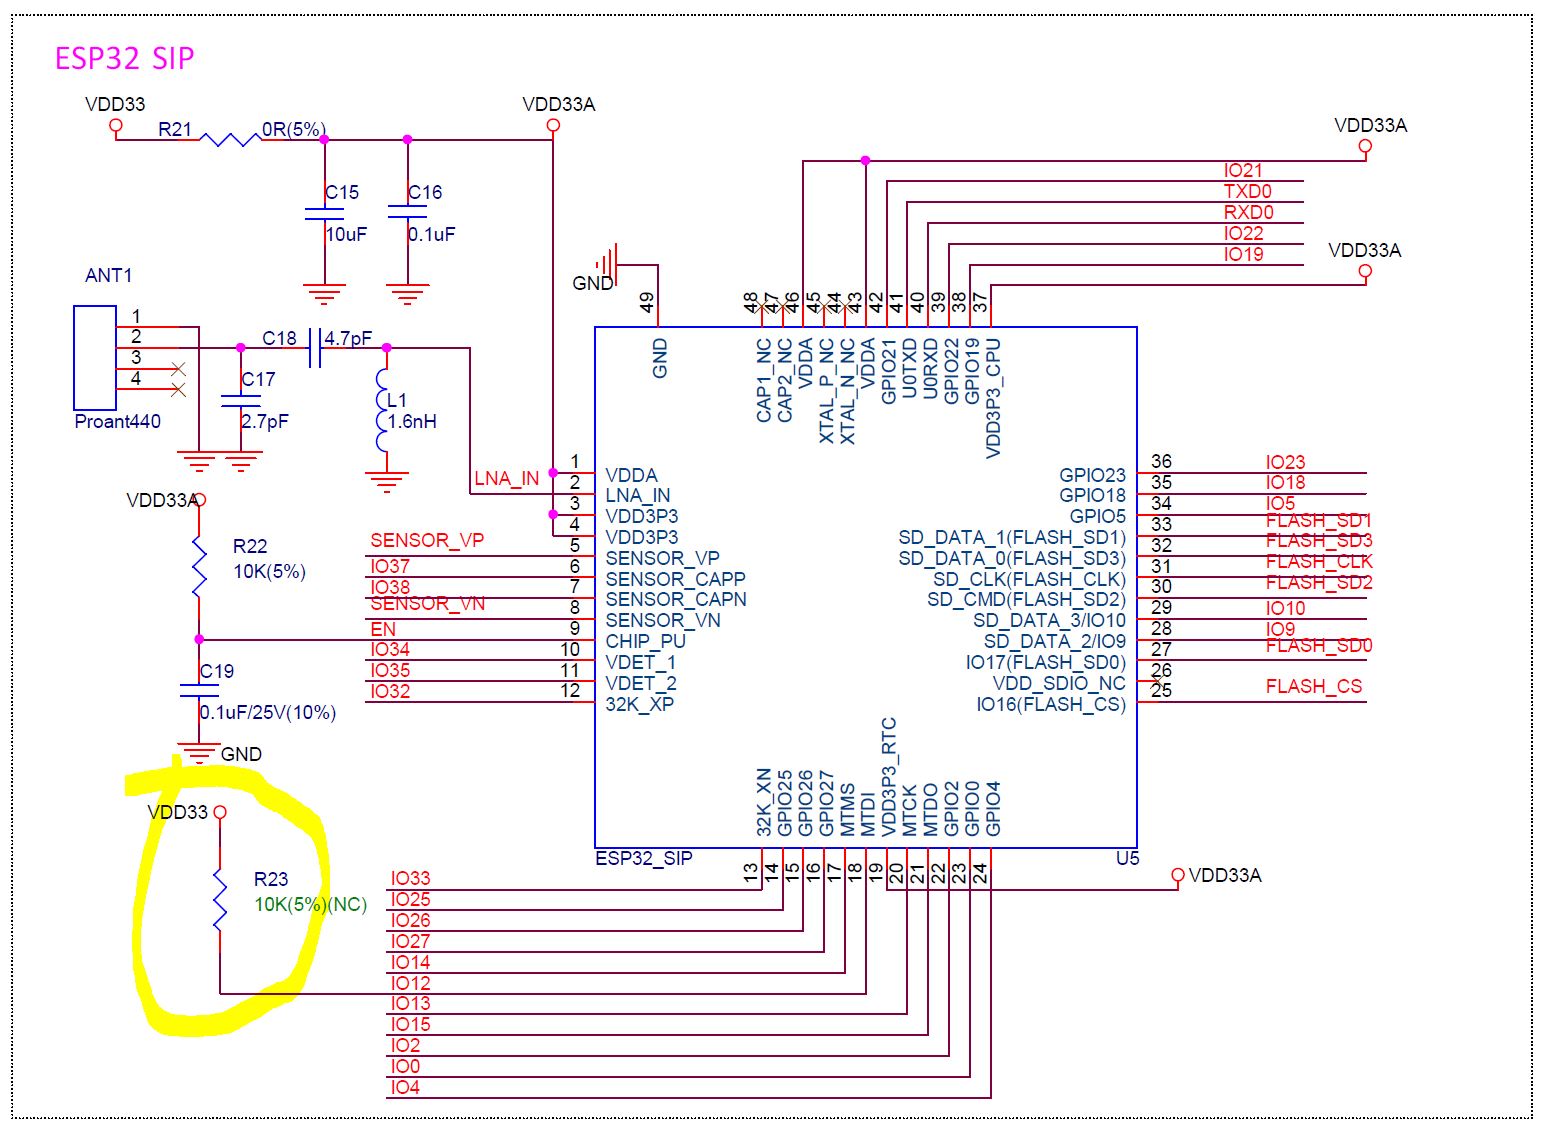Select the IO0 net label
This screenshot has height=1129, width=1547.
[406, 1067]
